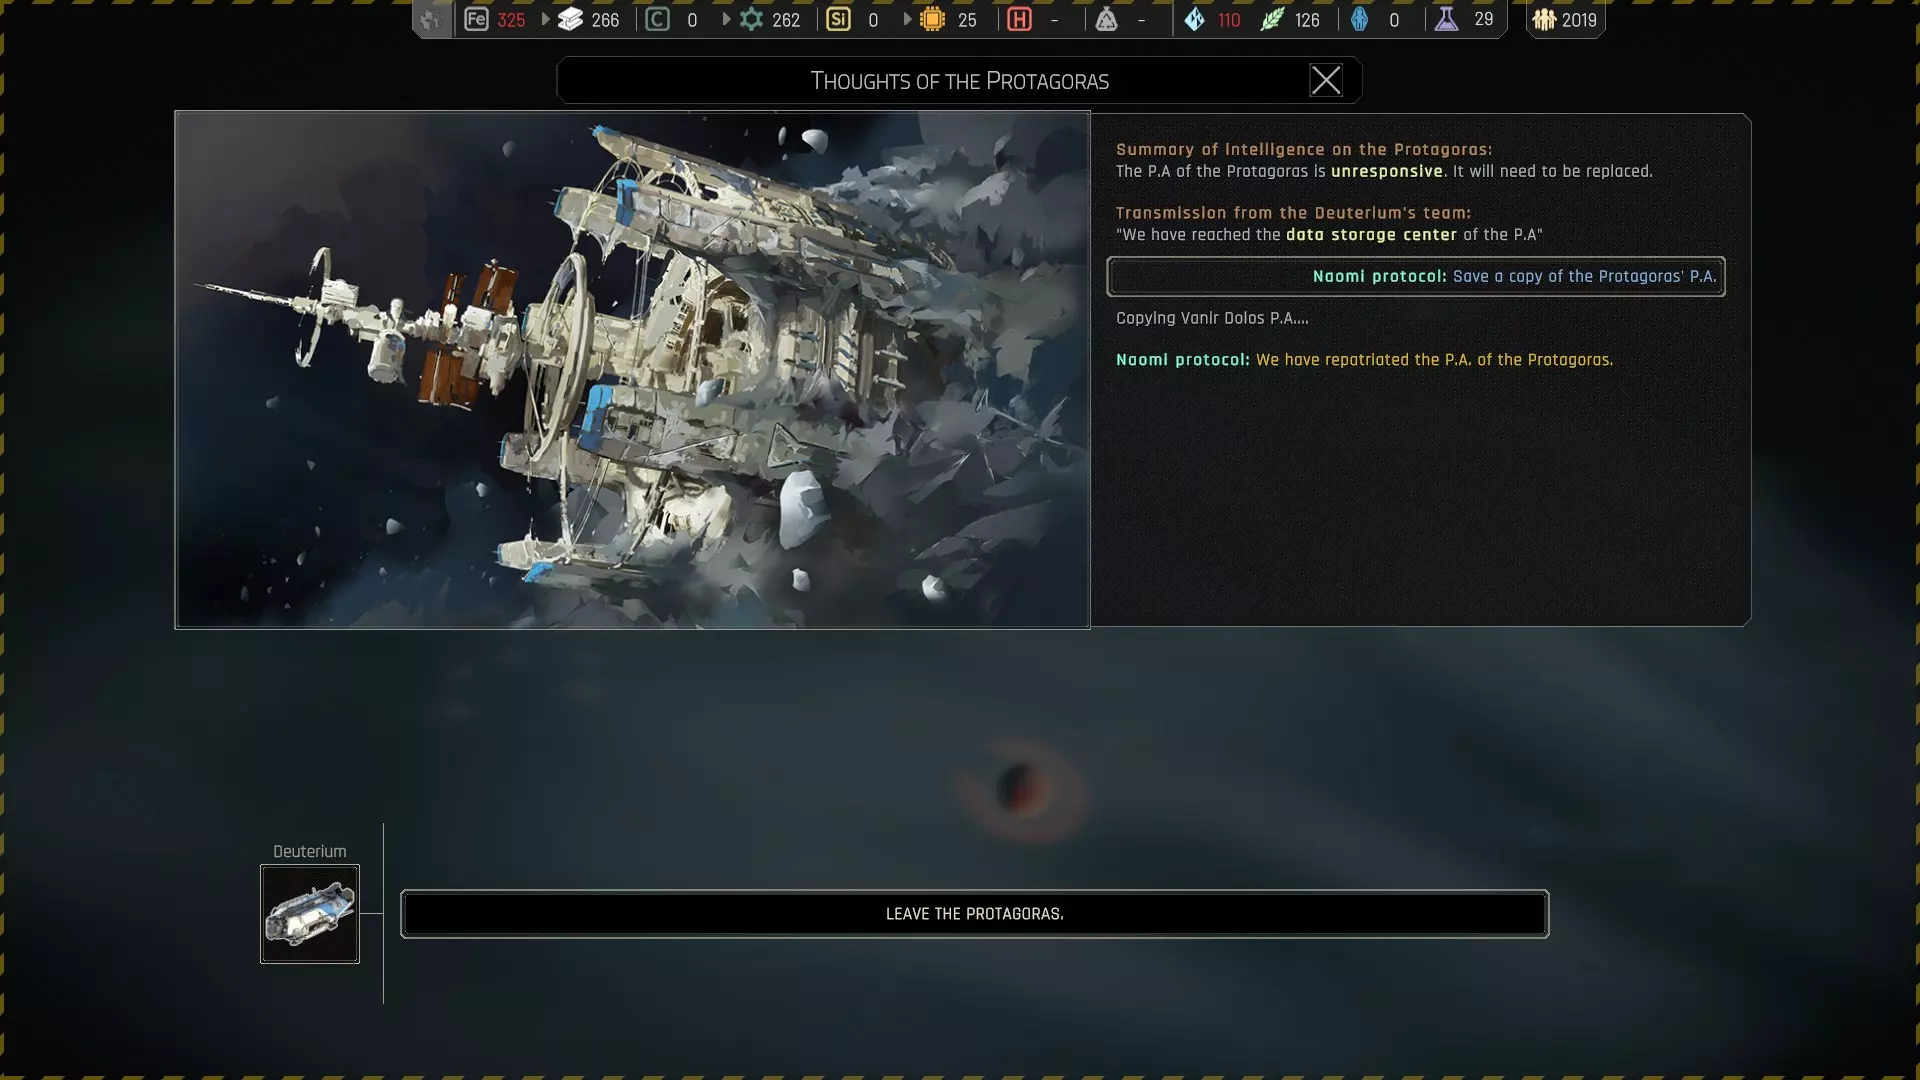This screenshot has height=1080, width=1920.
Task: Click the silicon Si resource icon
Action: [x=838, y=19]
